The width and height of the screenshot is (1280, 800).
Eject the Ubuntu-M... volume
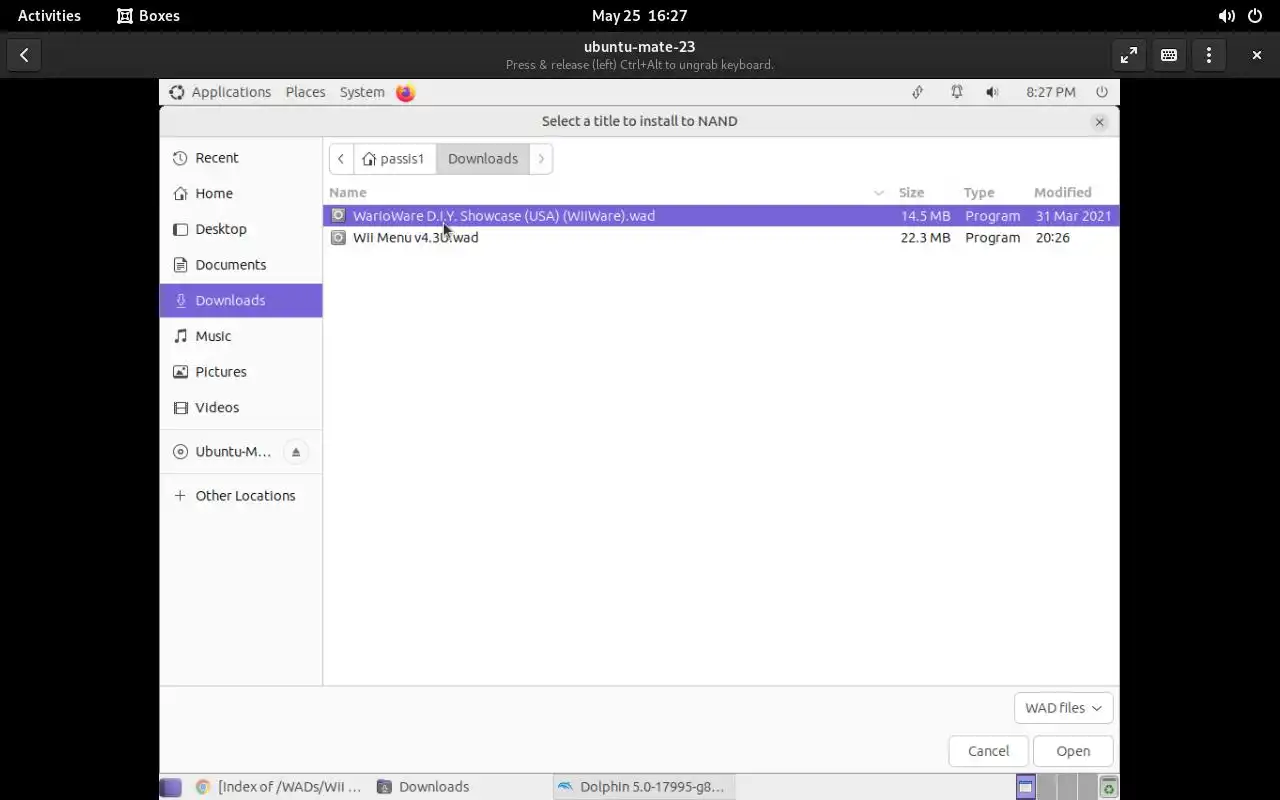(x=295, y=452)
